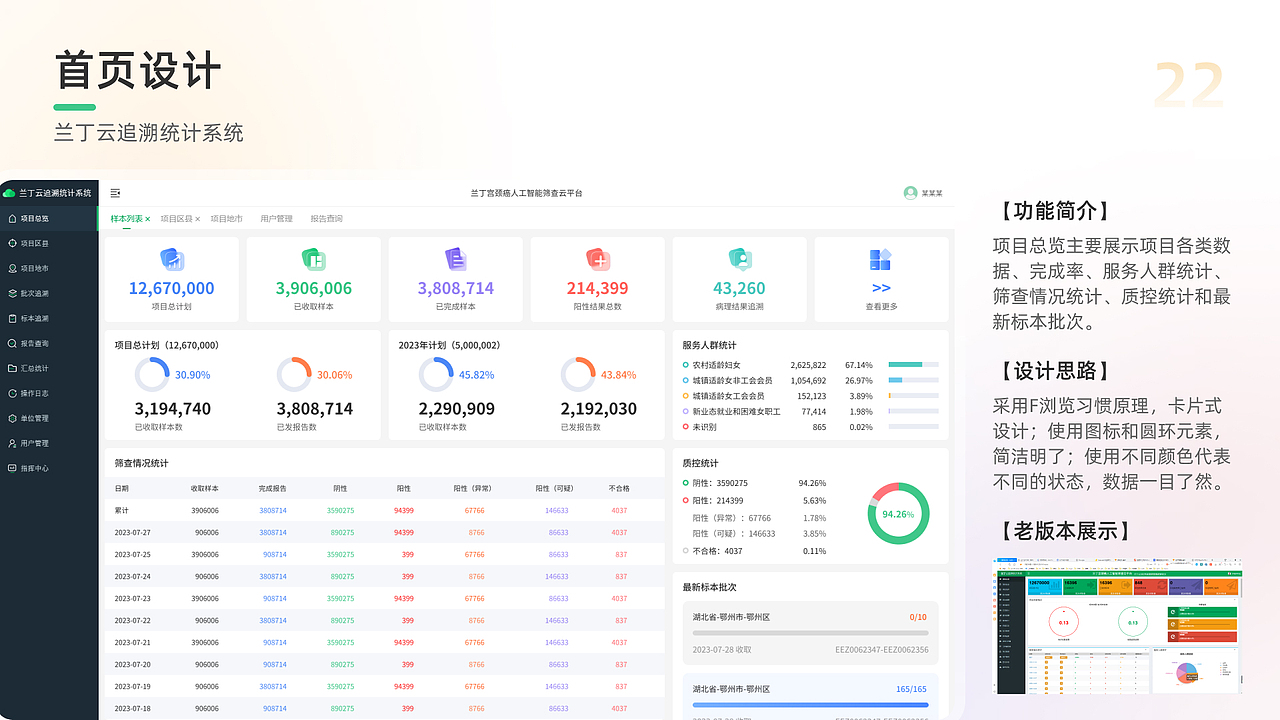Open 报告查询 in the left sidebar
Viewport: 1280px width, 720px height.
pos(49,343)
